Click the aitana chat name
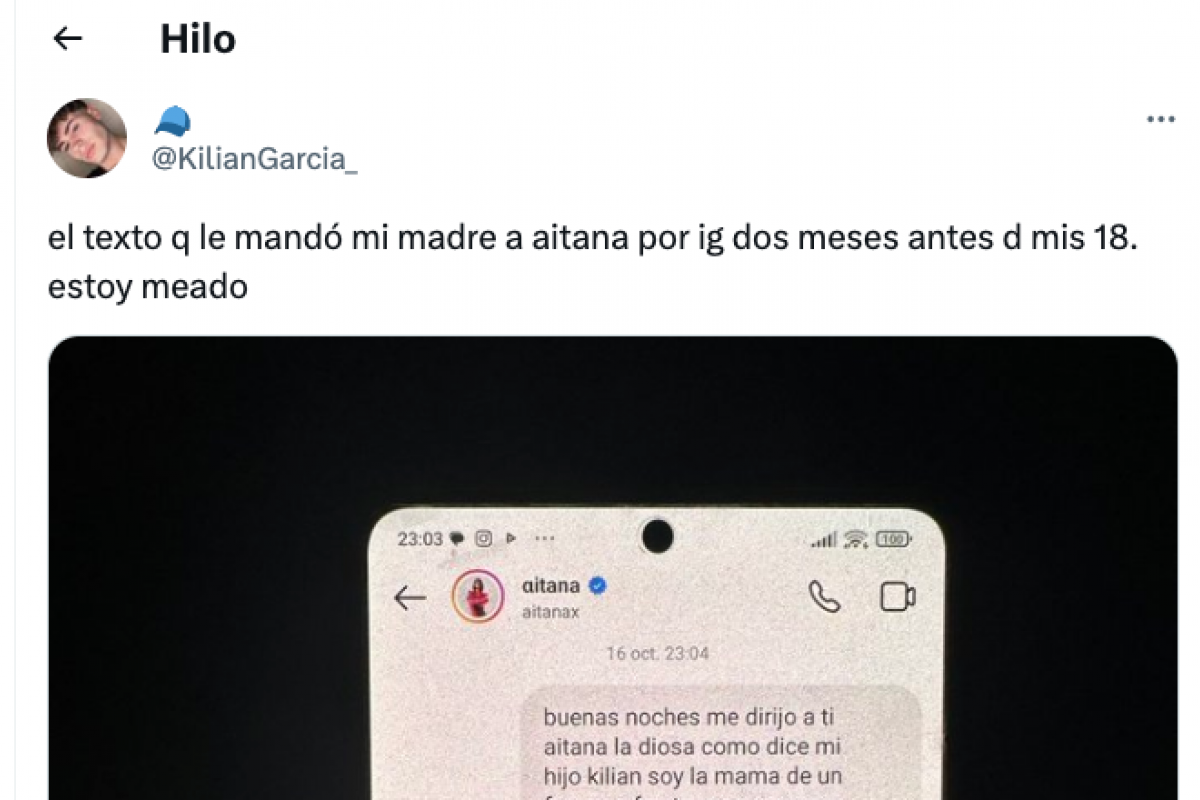This screenshot has width=1200, height=800. pyautogui.click(x=551, y=585)
